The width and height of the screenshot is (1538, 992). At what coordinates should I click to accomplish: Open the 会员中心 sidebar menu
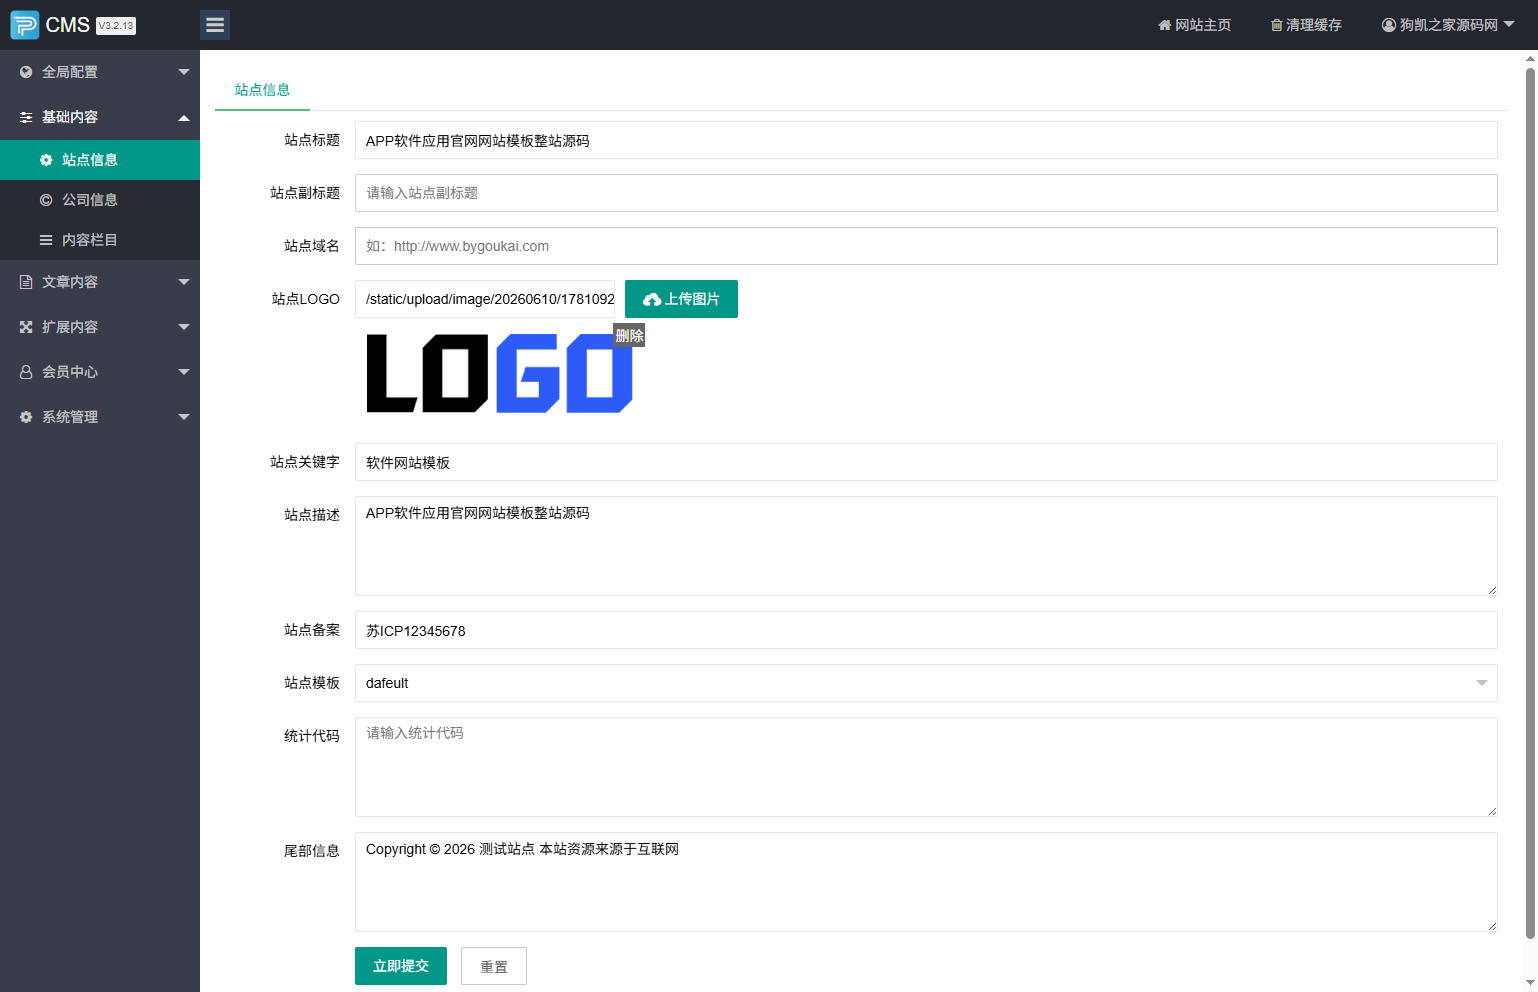click(100, 372)
